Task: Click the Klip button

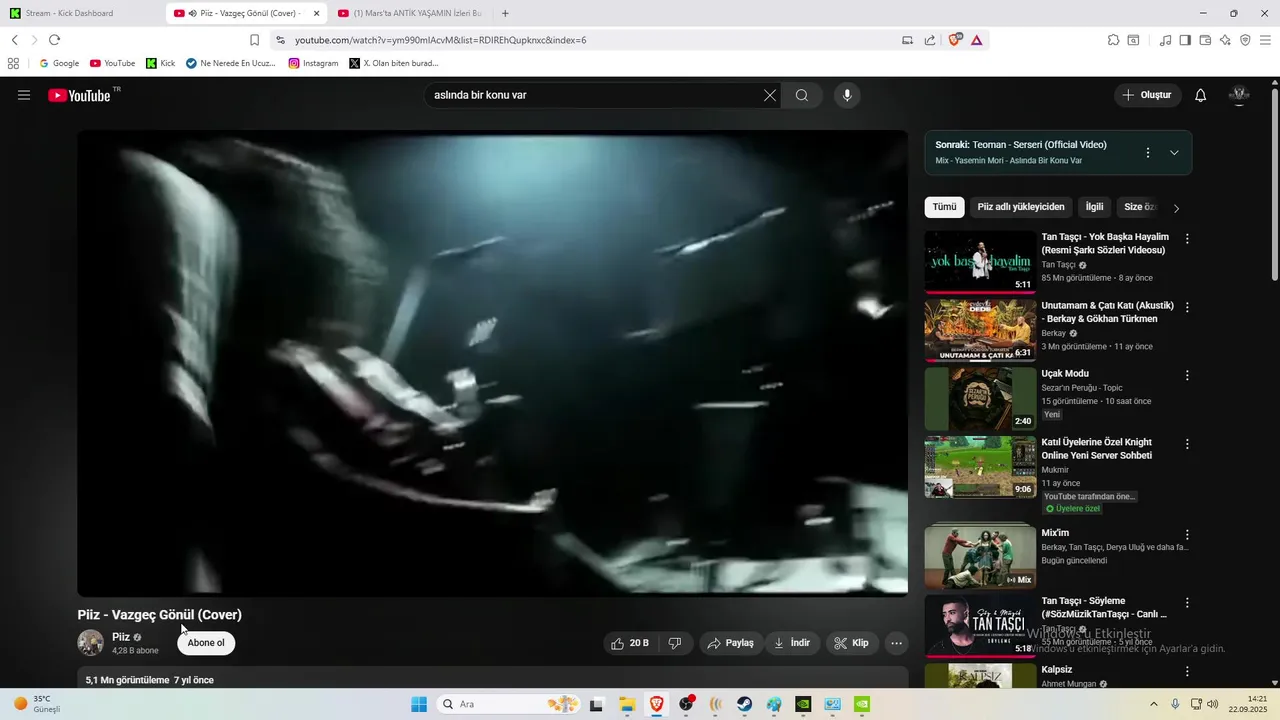Action: 852,643
